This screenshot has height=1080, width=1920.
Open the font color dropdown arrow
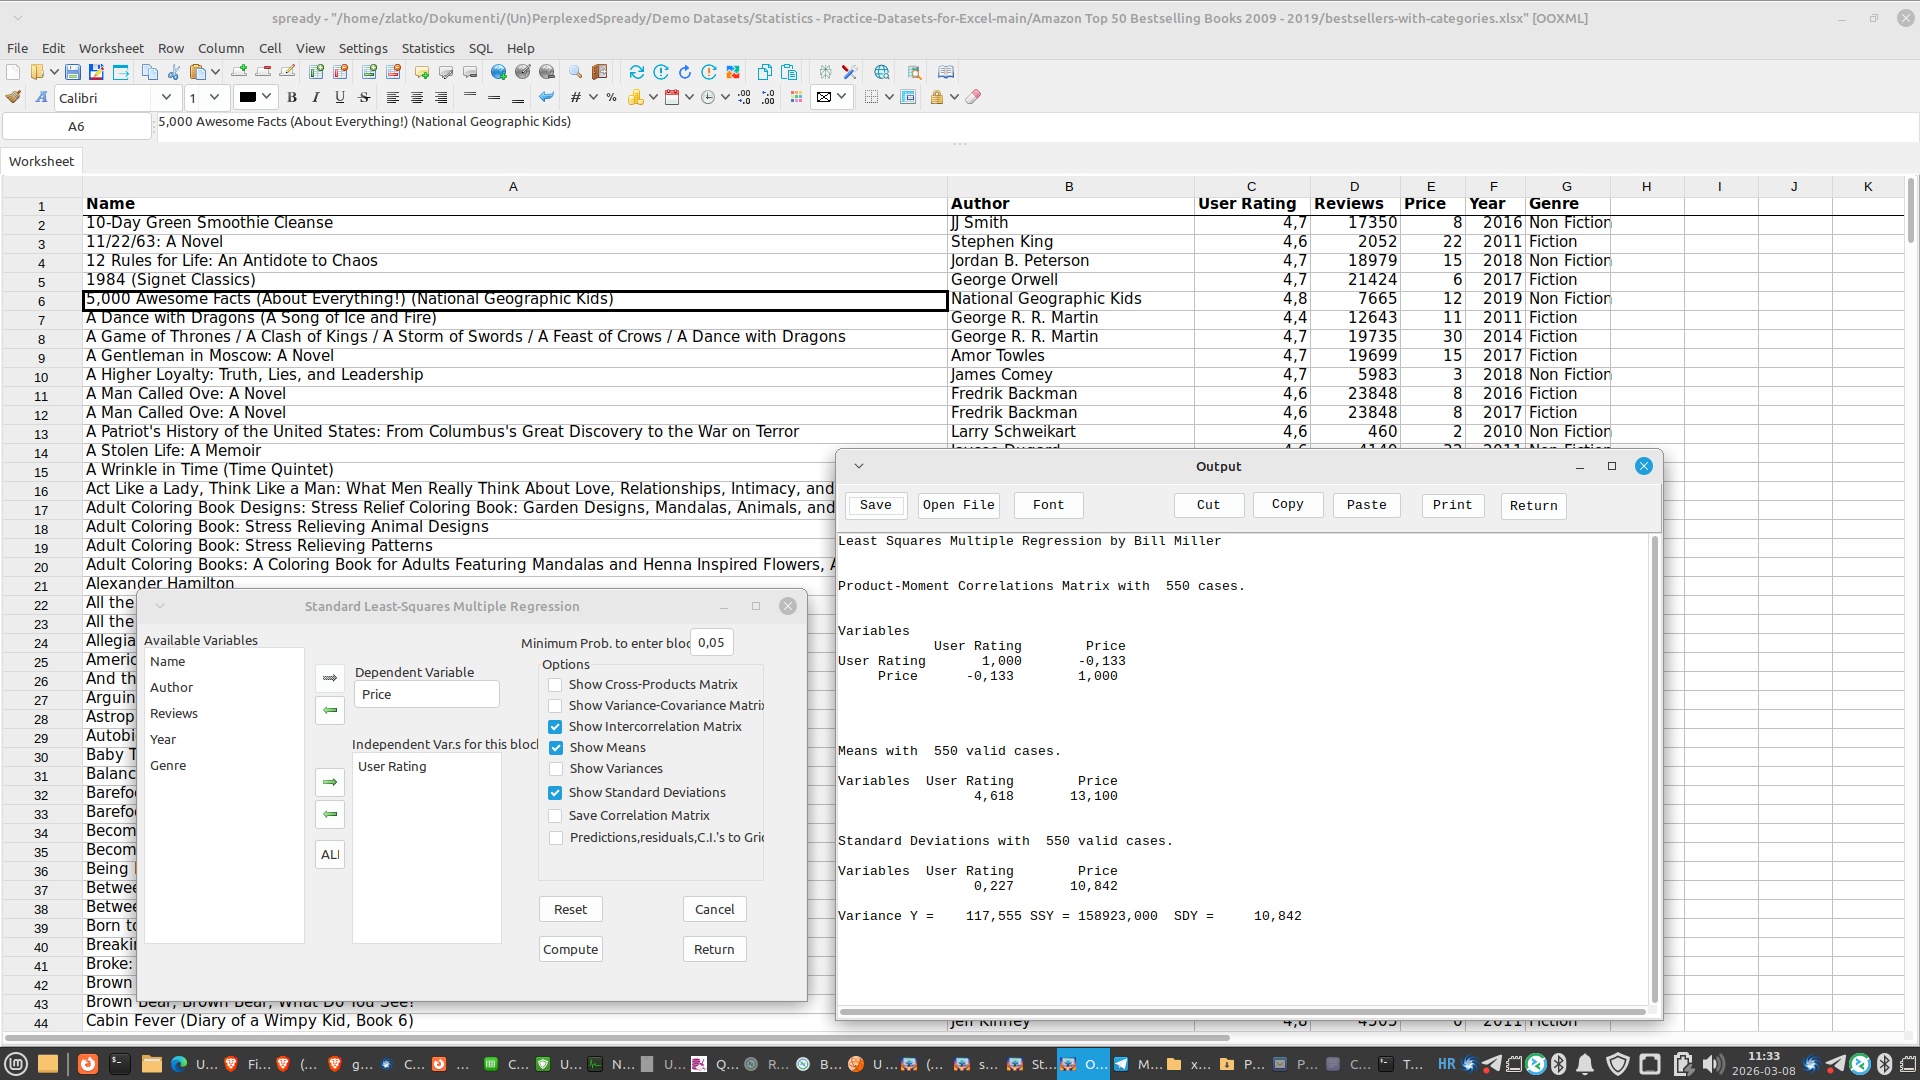(267, 97)
